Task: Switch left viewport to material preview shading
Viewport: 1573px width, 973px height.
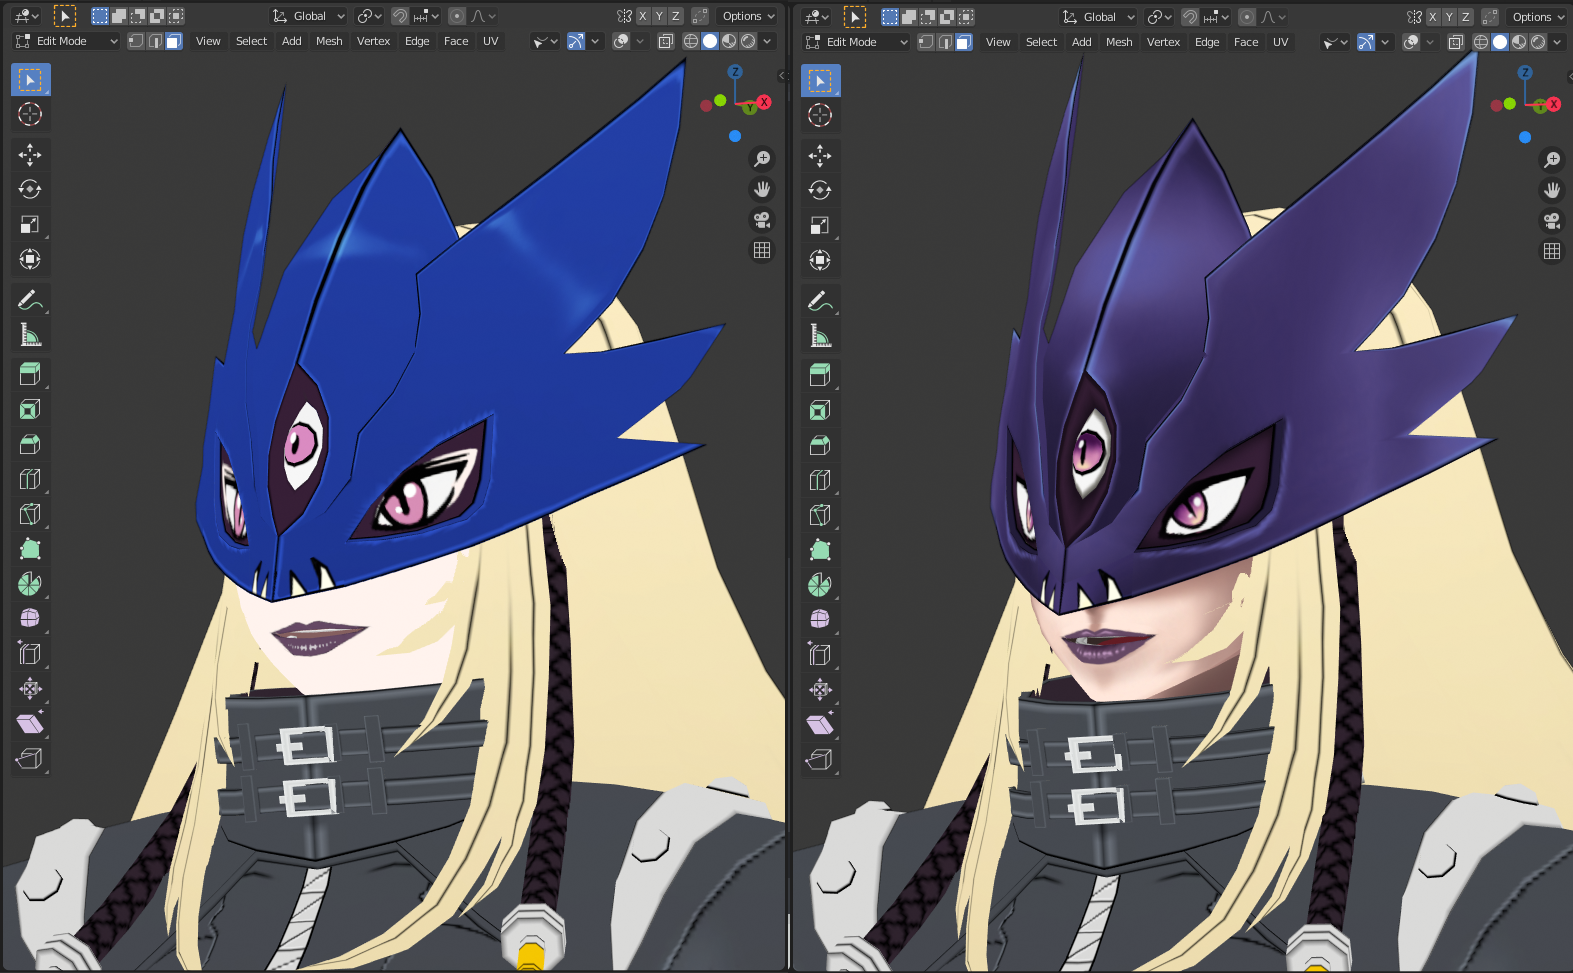Action: click(729, 41)
